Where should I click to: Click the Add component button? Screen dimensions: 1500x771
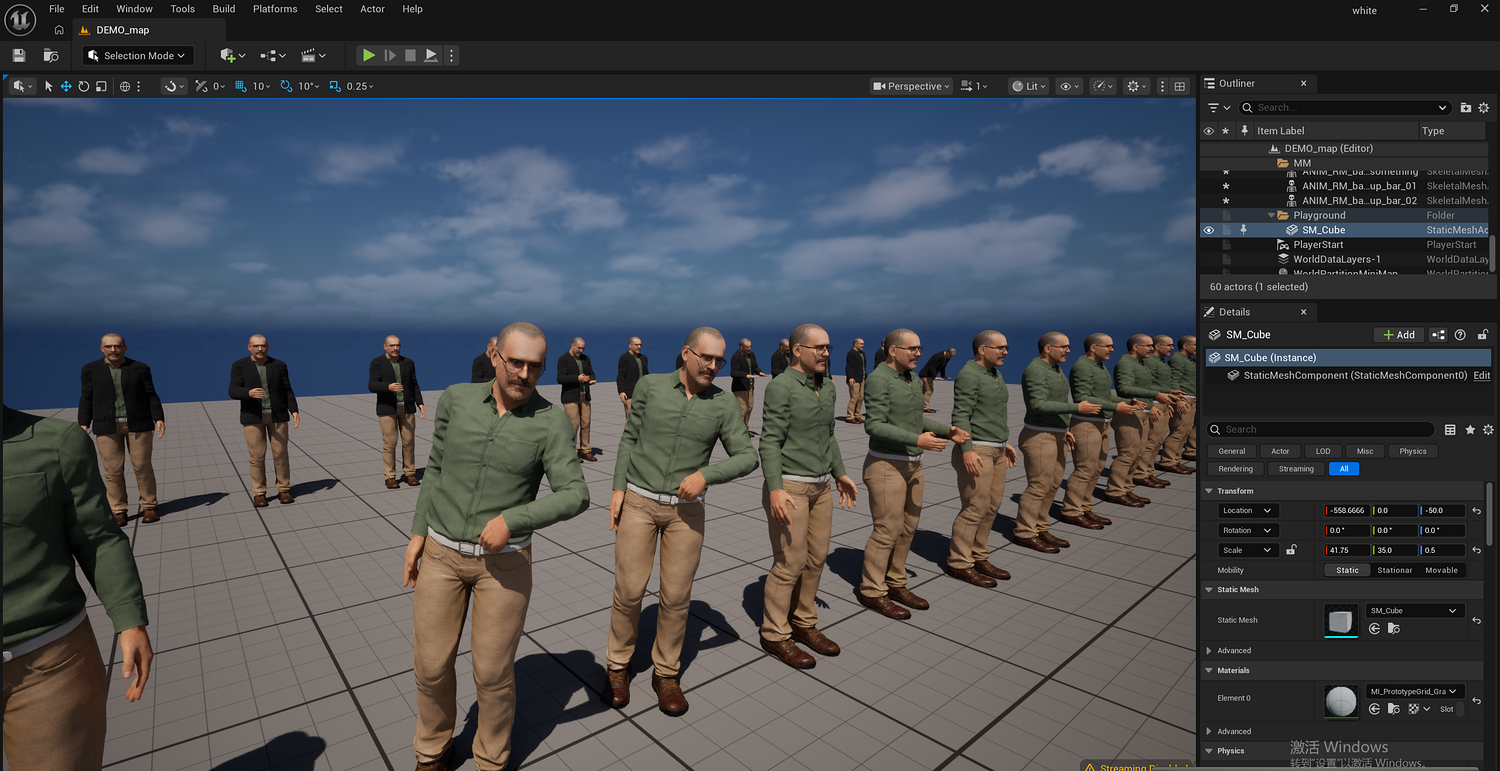click(x=1399, y=335)
